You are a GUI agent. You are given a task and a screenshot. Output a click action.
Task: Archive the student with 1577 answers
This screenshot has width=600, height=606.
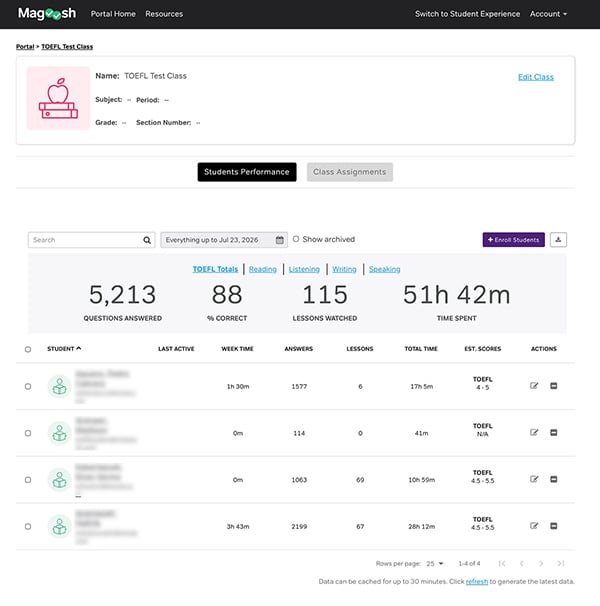554,386
